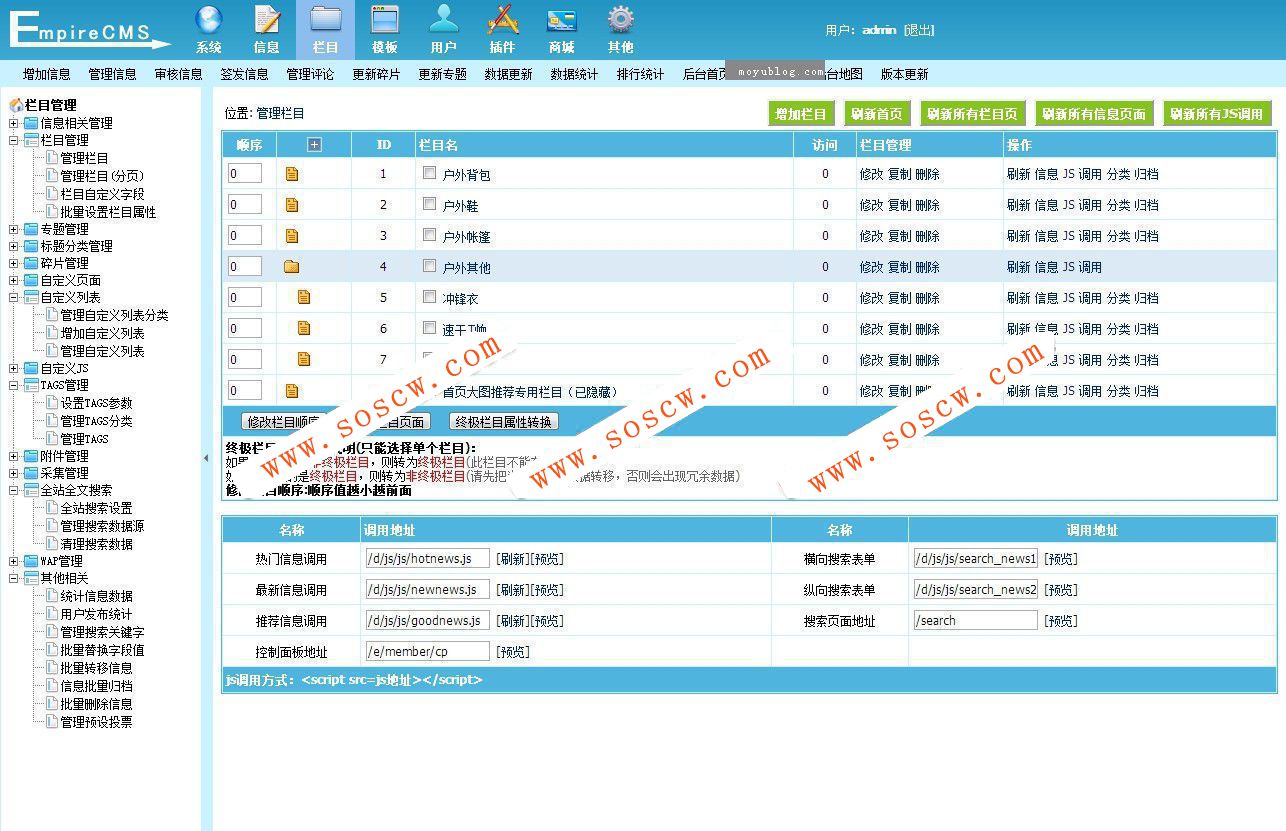Open the 用户 section icon in the top bar
The height and width of the screenshot is (831, 1286).
click(443, 20)
